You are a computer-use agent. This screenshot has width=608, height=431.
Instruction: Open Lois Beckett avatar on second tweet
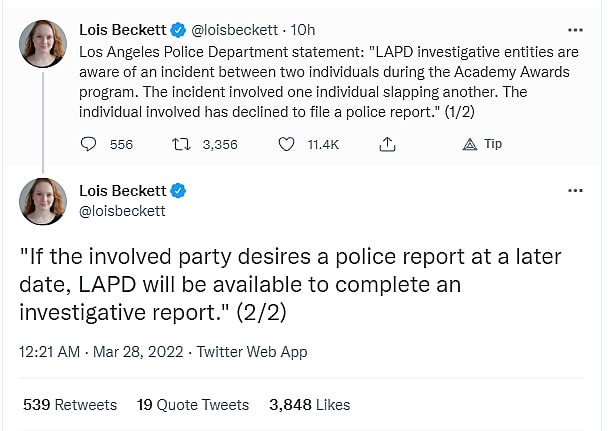click(x=42, y=201)
